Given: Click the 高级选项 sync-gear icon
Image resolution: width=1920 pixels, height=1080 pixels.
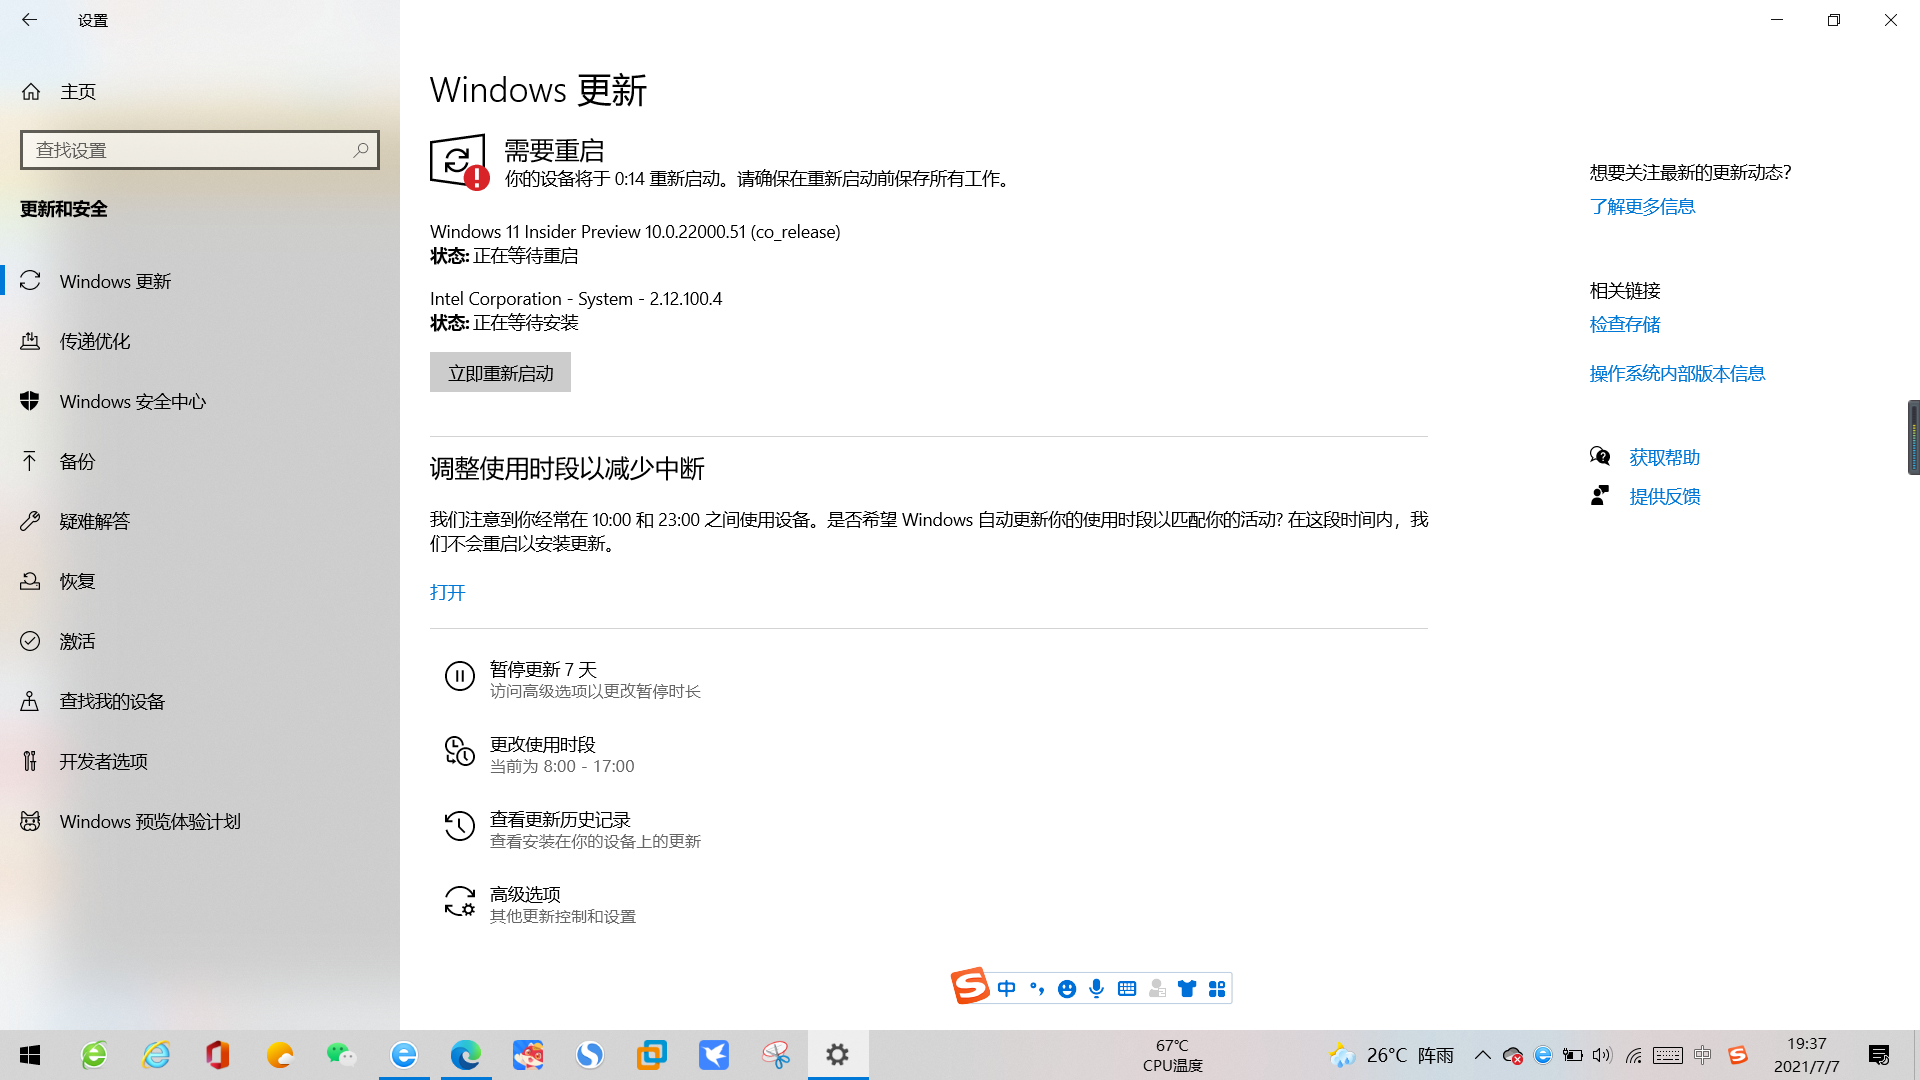Looking at the screenshot, I should [x=459, y=901].
